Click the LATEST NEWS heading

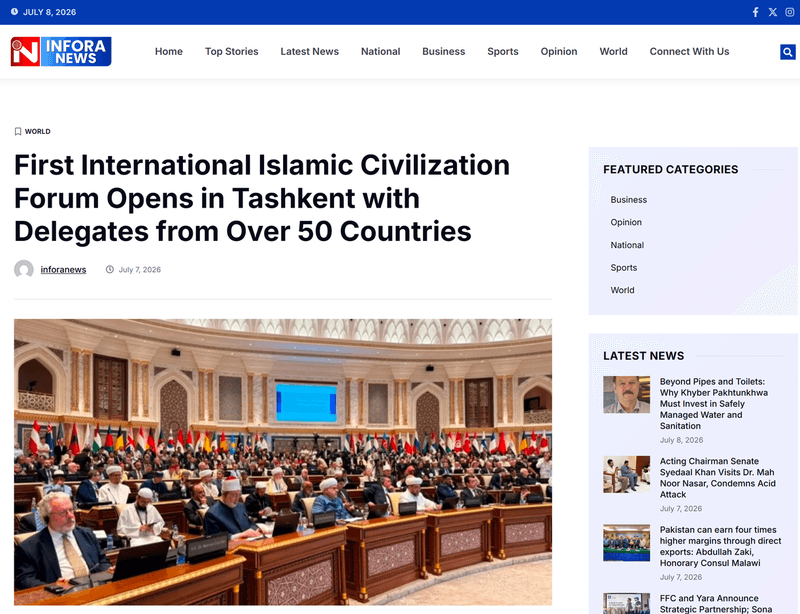pyautogui.click(x=643, y=356)
